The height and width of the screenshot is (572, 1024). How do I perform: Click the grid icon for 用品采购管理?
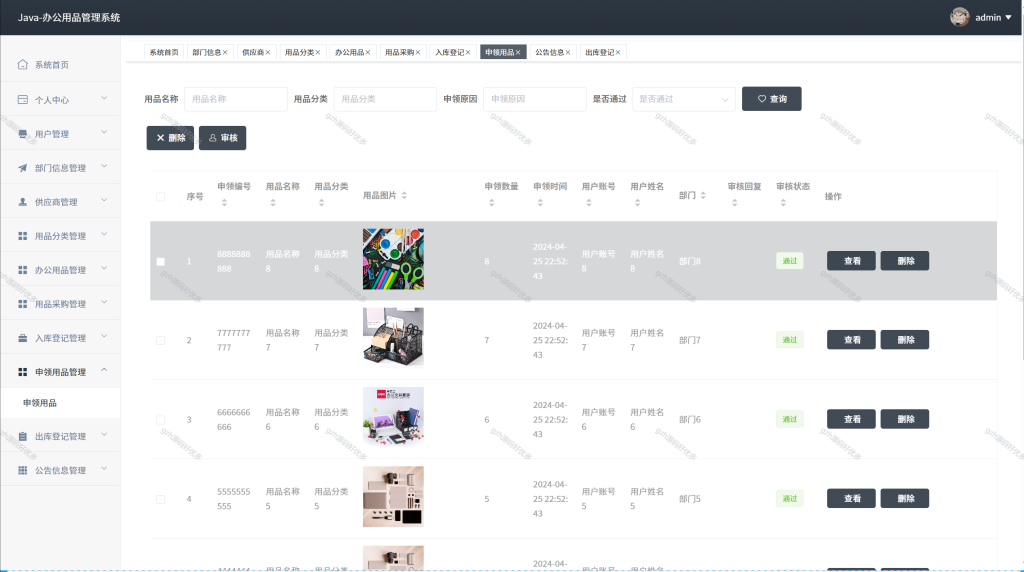click(23, 304)
